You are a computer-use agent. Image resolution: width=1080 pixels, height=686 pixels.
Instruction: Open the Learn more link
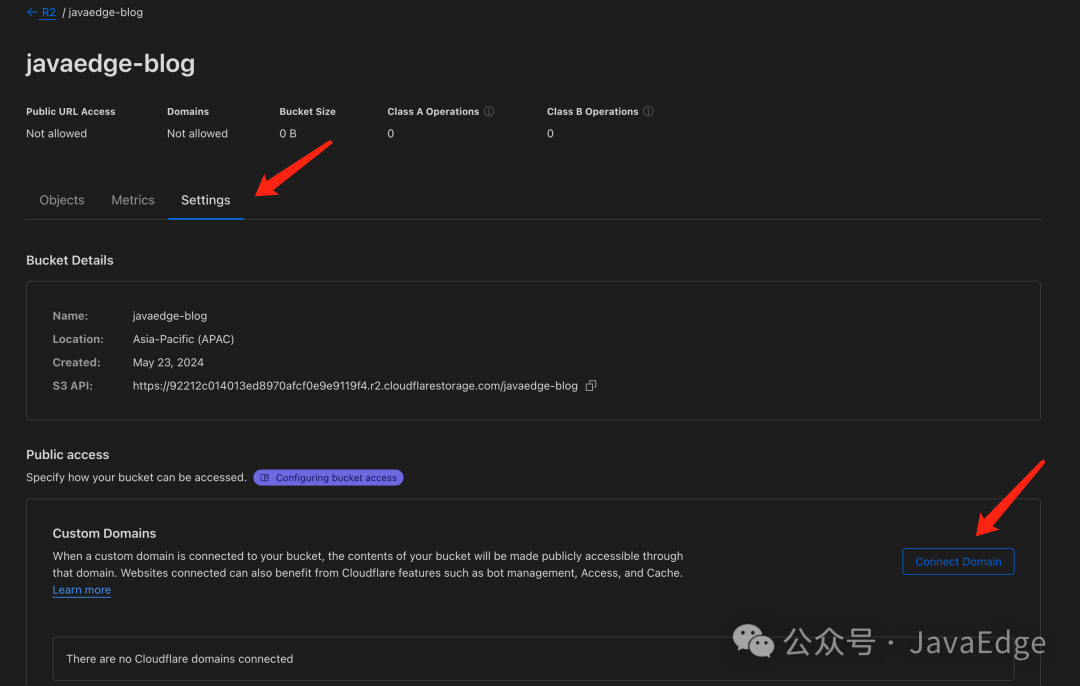point(82,590)
